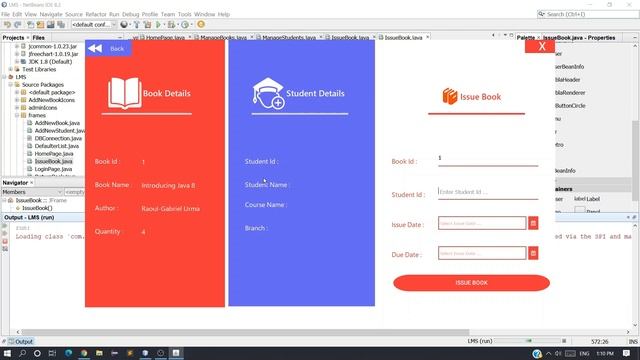This screenshot has height=360, width=640.
Task: Open the Tools menu
Action: 184,14
